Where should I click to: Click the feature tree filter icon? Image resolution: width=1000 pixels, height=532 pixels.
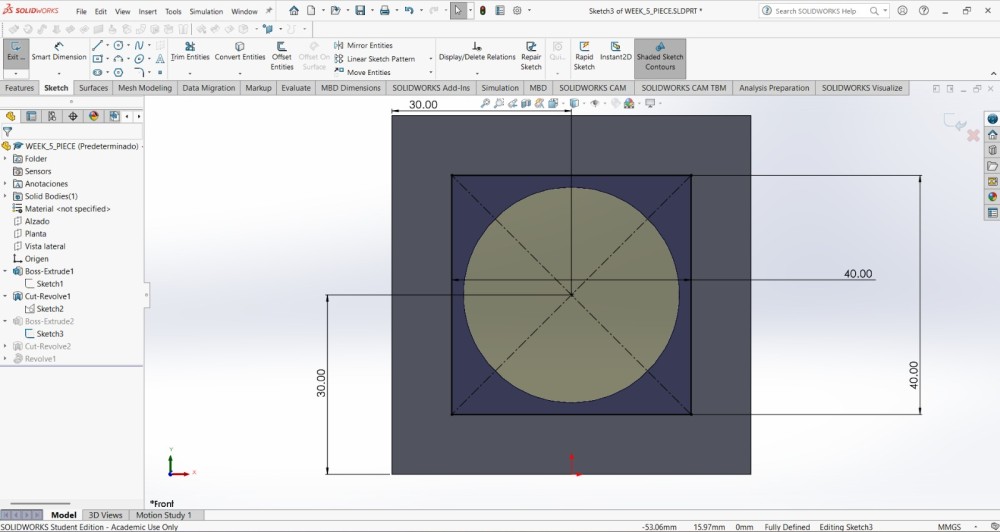tap(7, 131)
